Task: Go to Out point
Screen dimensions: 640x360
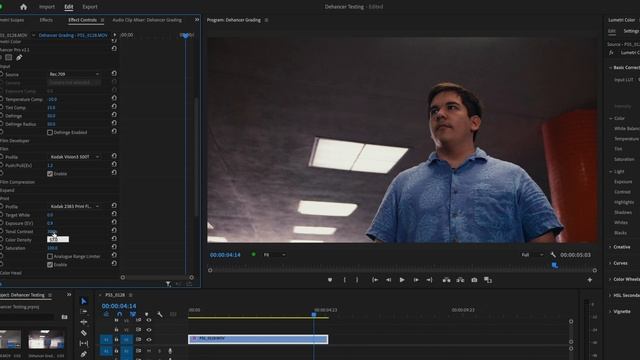Action: 429,280
